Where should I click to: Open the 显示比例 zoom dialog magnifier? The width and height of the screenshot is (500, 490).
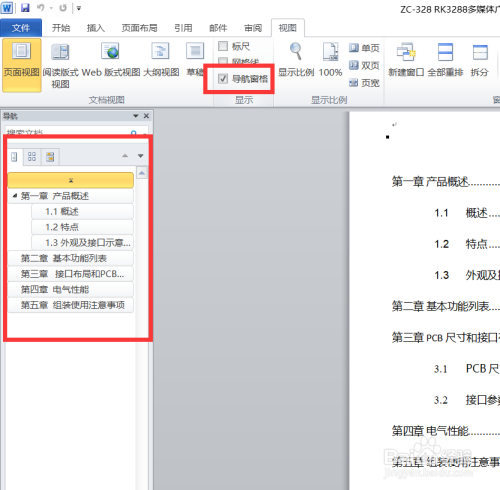(x=296, y=59)
